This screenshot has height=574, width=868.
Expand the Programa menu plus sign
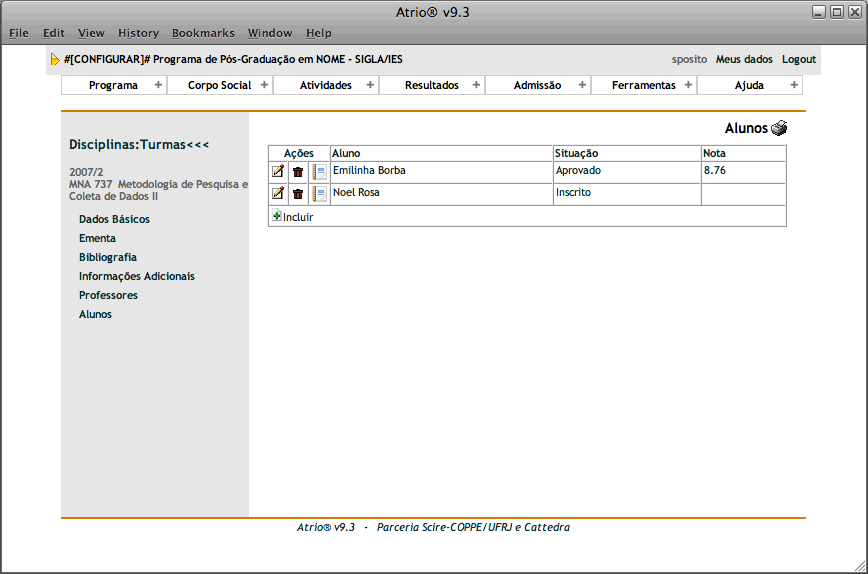[x=158, y=85]
